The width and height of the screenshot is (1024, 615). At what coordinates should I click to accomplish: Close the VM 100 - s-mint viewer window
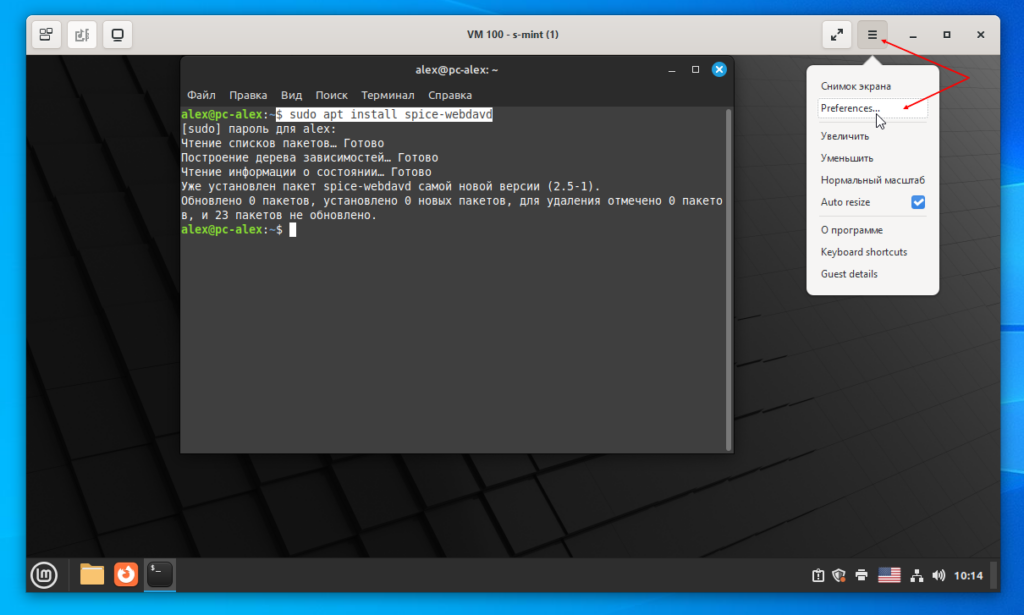(980, 35)
